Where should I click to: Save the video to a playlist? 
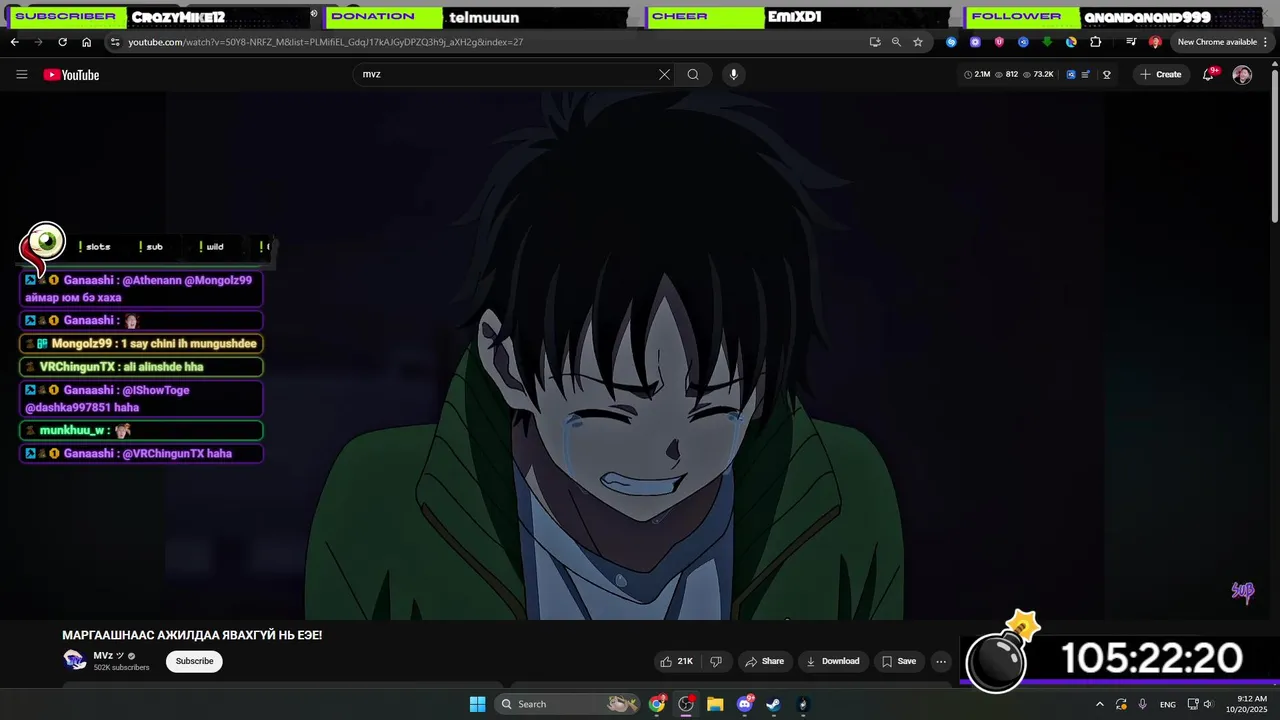click(x=898, y=661)
